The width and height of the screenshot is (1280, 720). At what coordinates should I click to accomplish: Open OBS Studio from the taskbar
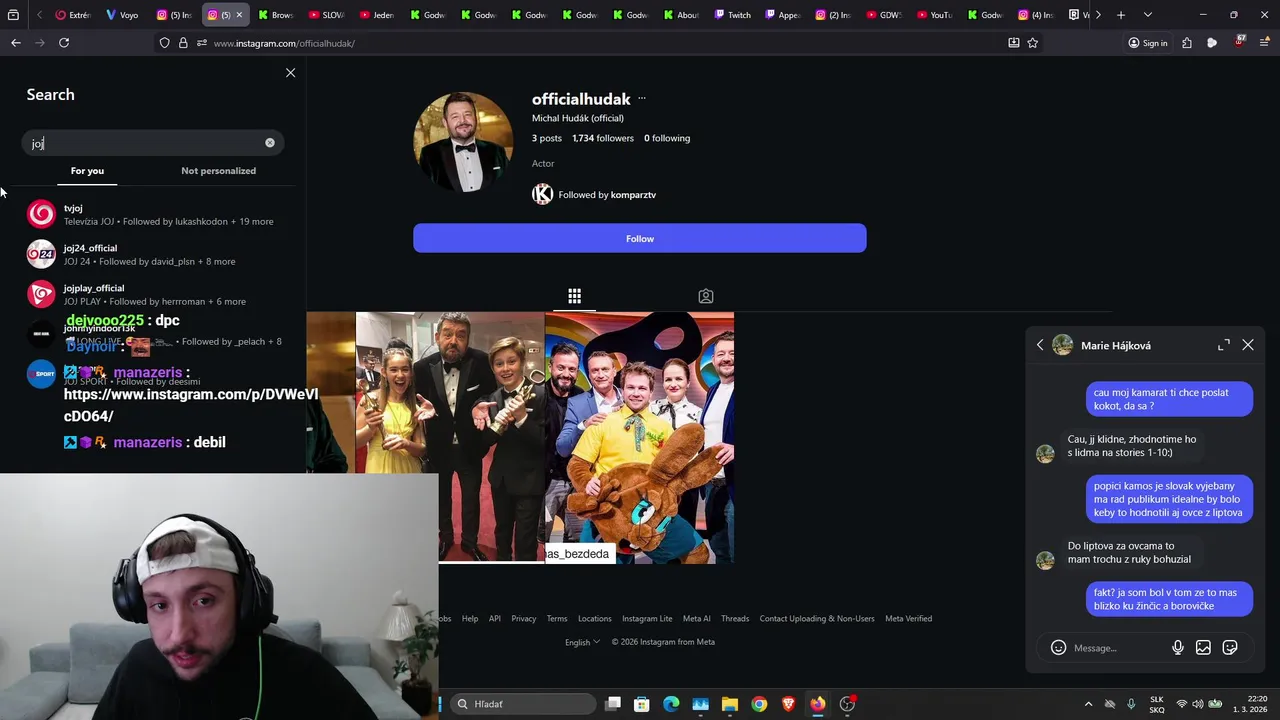848,704
